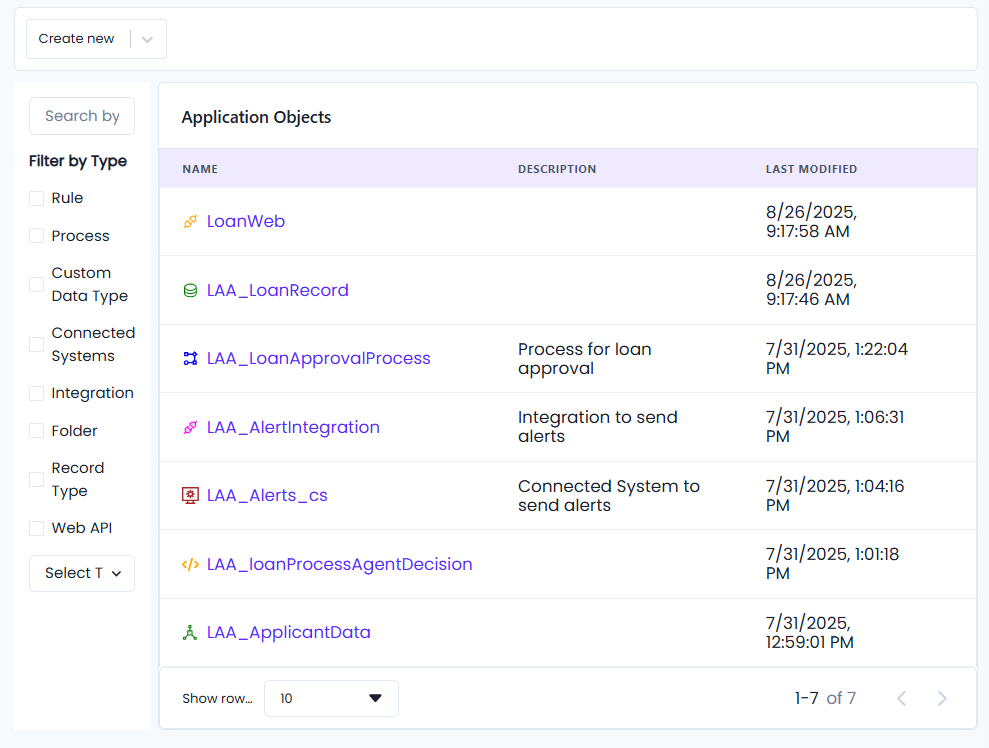Check the Record Type filter checkbox
Screen dimensions: 989x748
(37, 479)
